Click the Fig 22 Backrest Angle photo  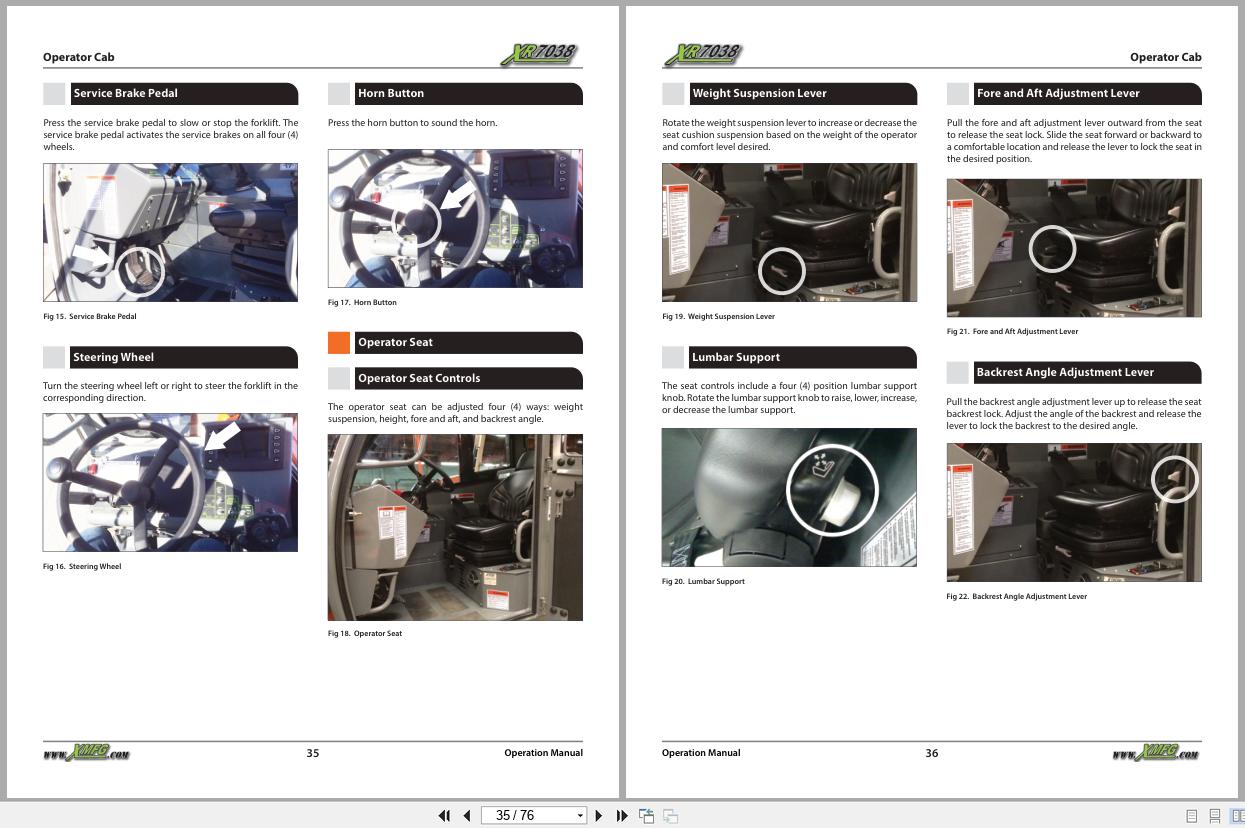click(1074, 512)
